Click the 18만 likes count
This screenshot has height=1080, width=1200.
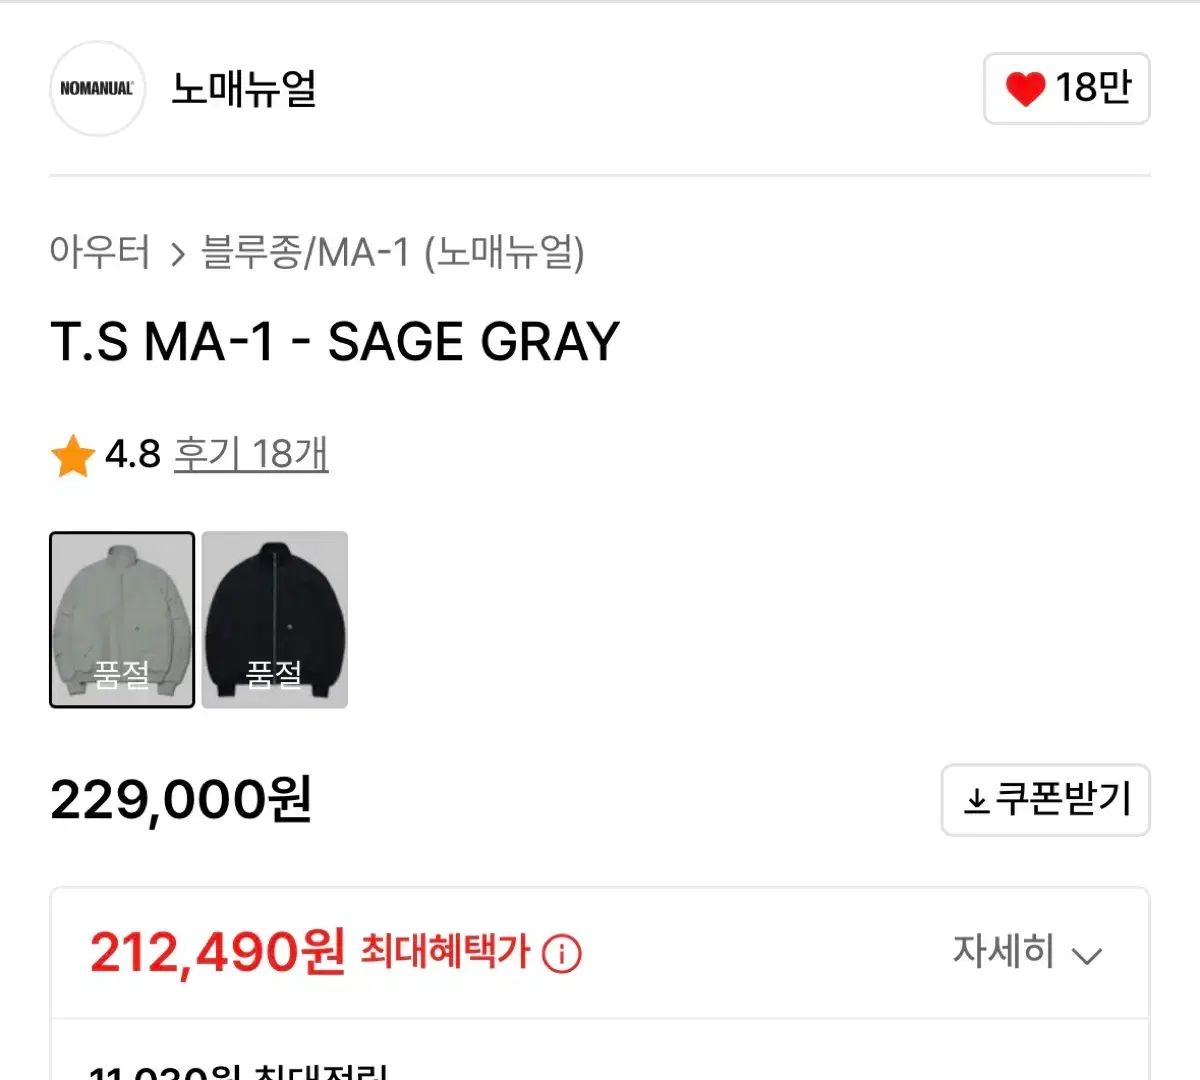tap(1093, 88)
